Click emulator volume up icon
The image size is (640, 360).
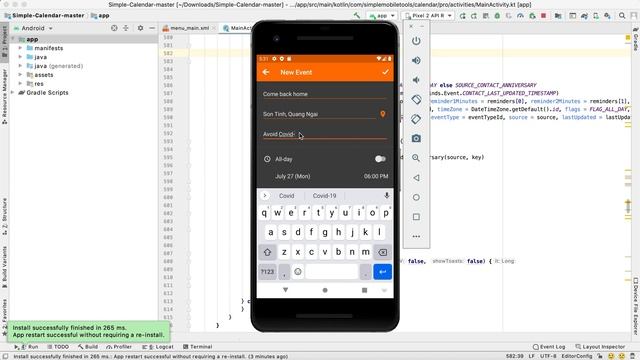tap(416, 60)
